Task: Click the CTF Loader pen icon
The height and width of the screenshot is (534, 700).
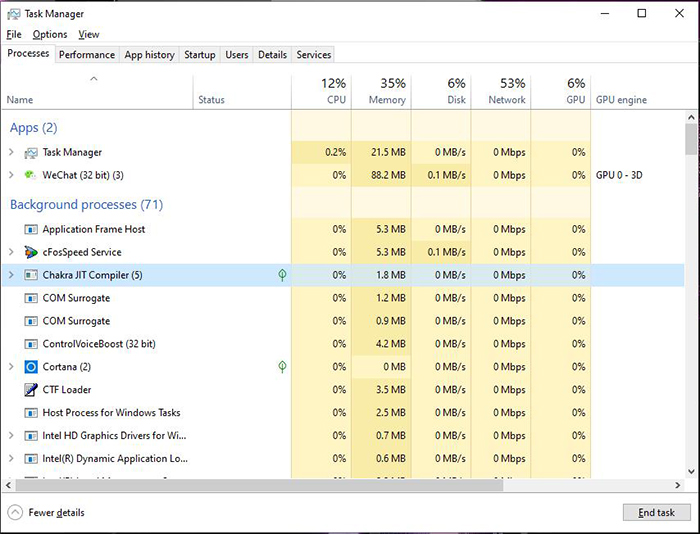Action: 31,390
